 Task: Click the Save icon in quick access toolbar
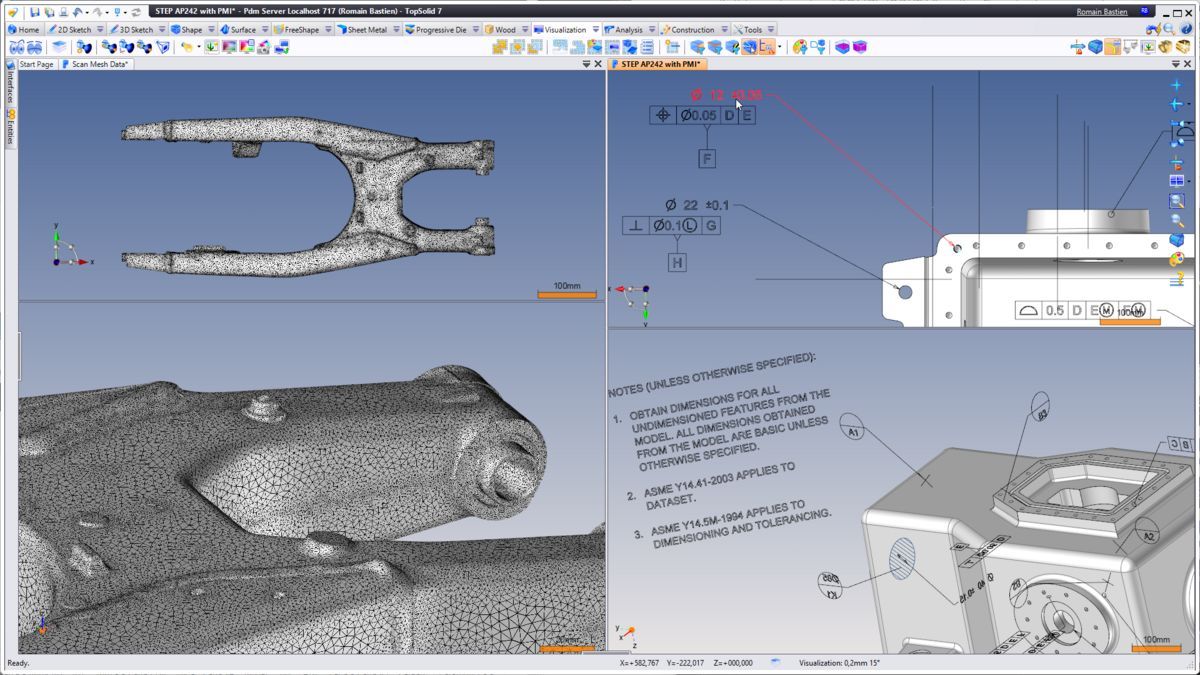coord(35,12)
